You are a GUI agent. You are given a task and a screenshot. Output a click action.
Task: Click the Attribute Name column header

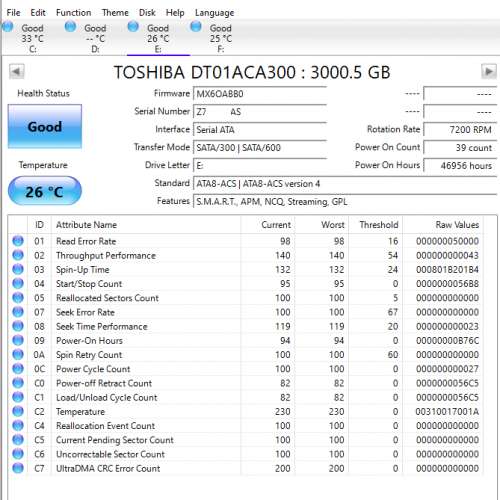pyautogui.click(x=146, y=225)
